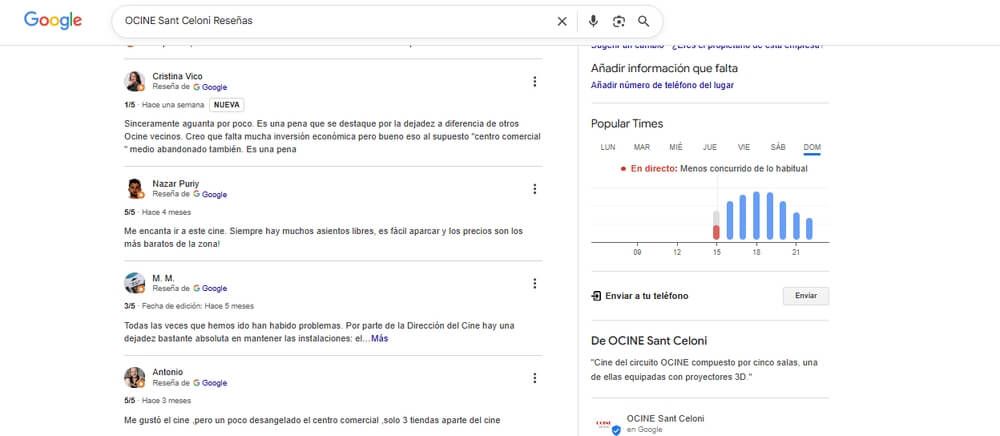Click the Google link in M. M.'s review
Screen dimensions: 1000x436
click(x=210, y=289)
